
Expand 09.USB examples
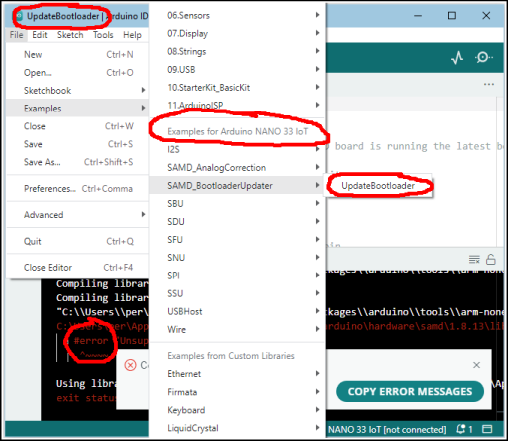[237, 69]
